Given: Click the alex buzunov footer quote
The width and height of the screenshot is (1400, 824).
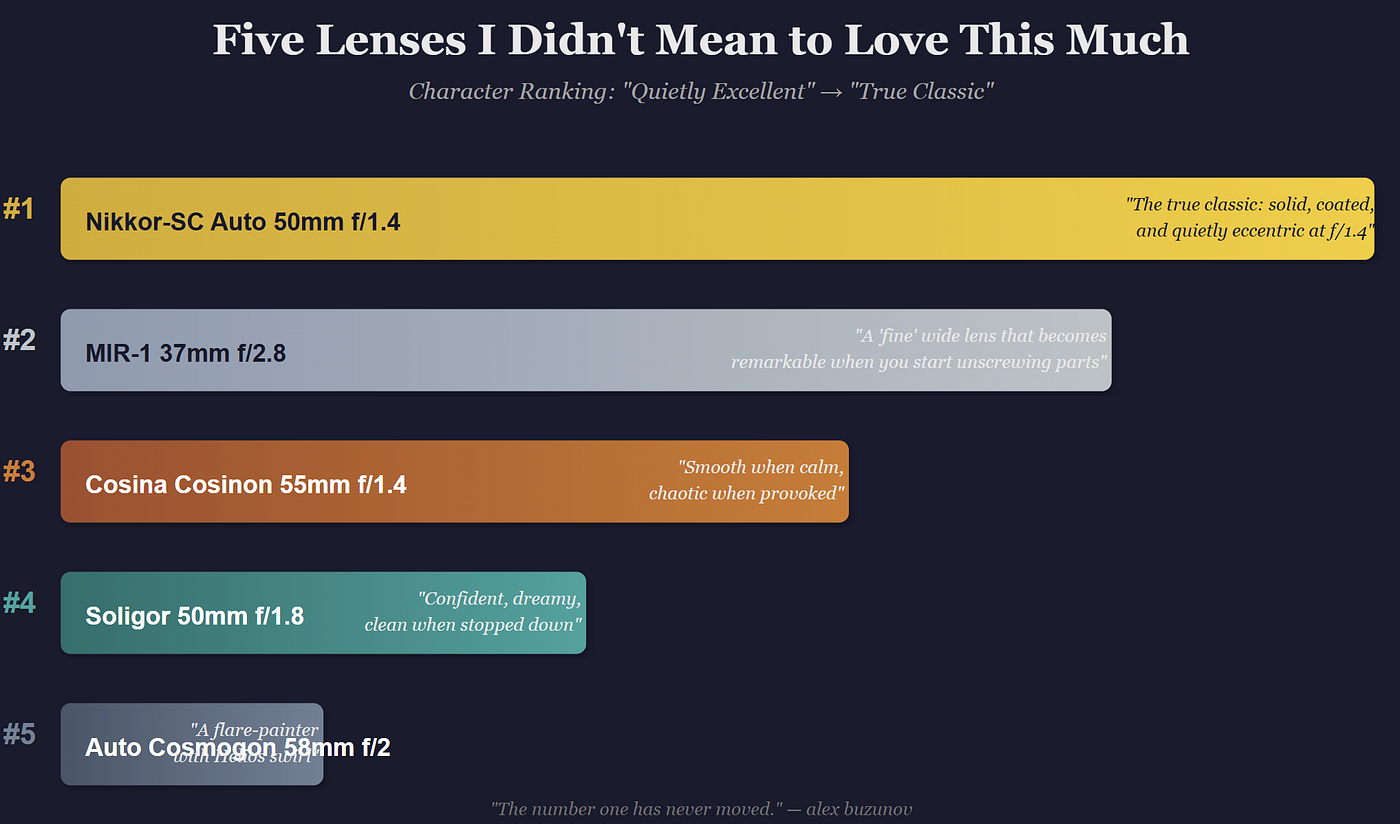Looking at the screenshot, I should (701, 808).
